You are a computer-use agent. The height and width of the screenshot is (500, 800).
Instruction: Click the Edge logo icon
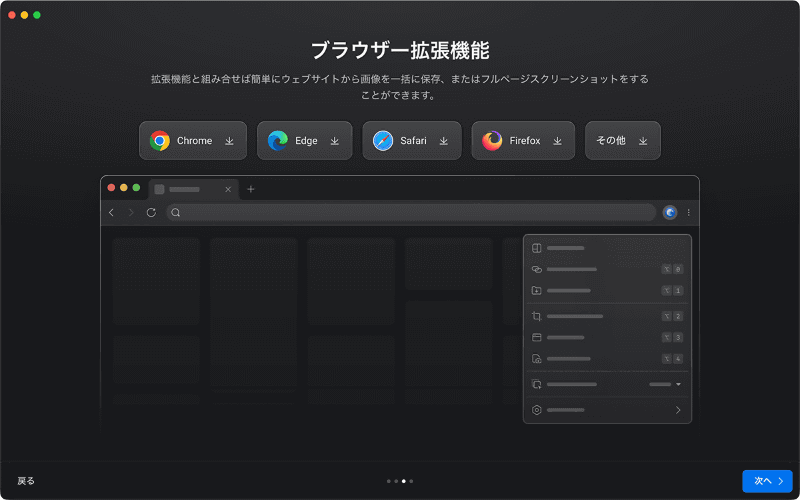click(278, 141)
